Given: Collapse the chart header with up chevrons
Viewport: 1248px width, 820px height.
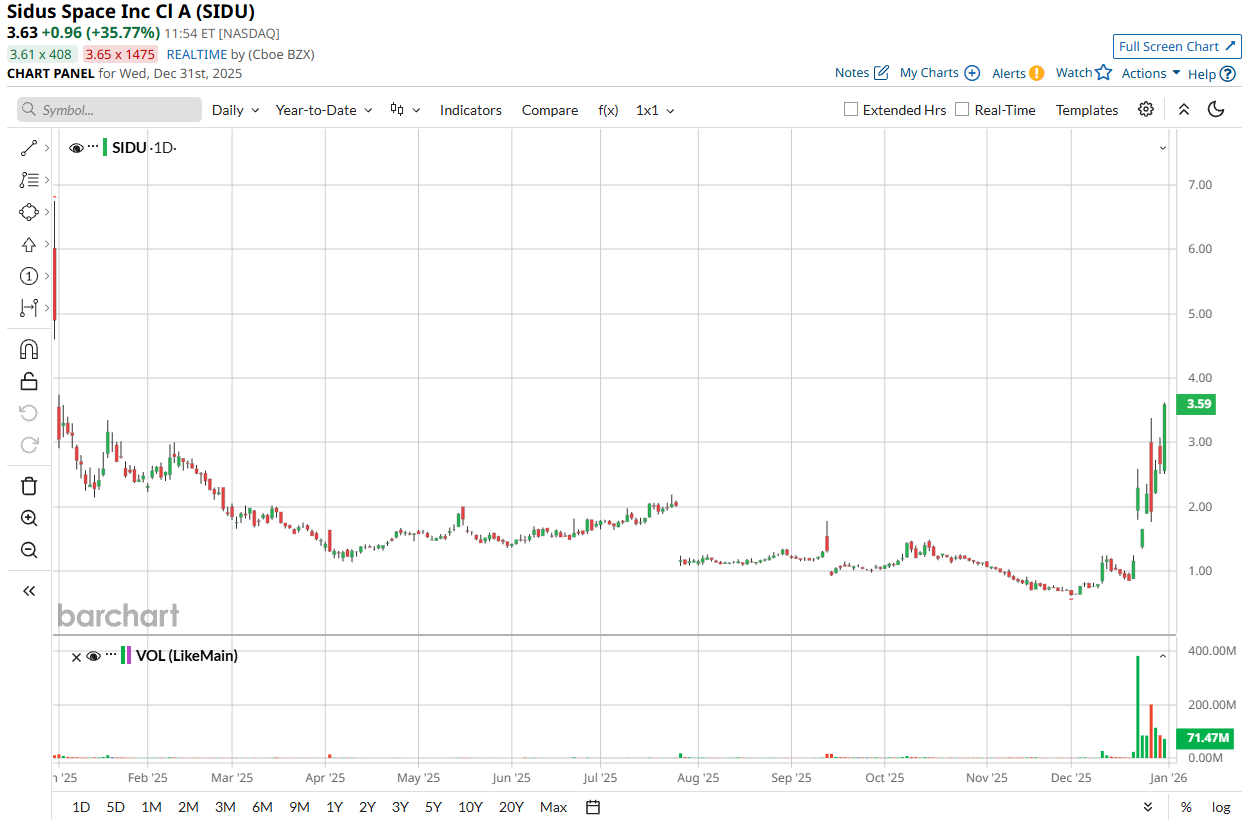Looking at the screenshot, I should (1184, 110).
